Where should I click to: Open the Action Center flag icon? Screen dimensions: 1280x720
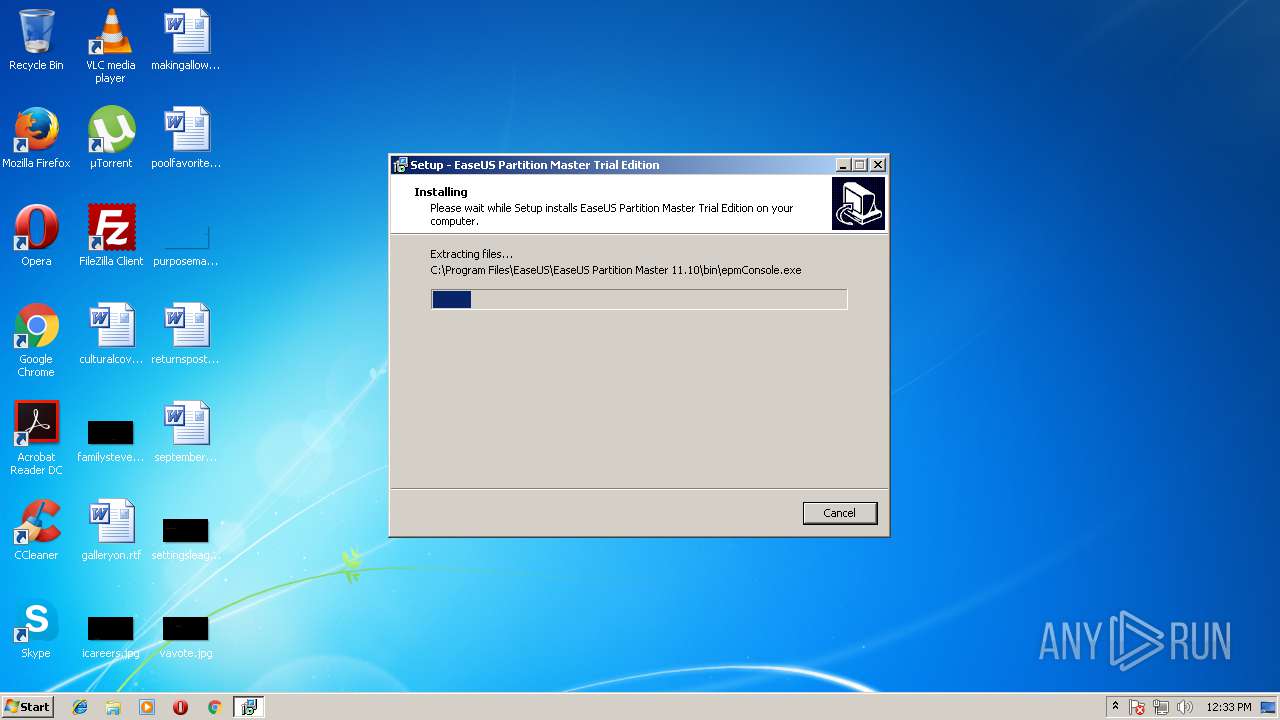tap(1138, 707)
